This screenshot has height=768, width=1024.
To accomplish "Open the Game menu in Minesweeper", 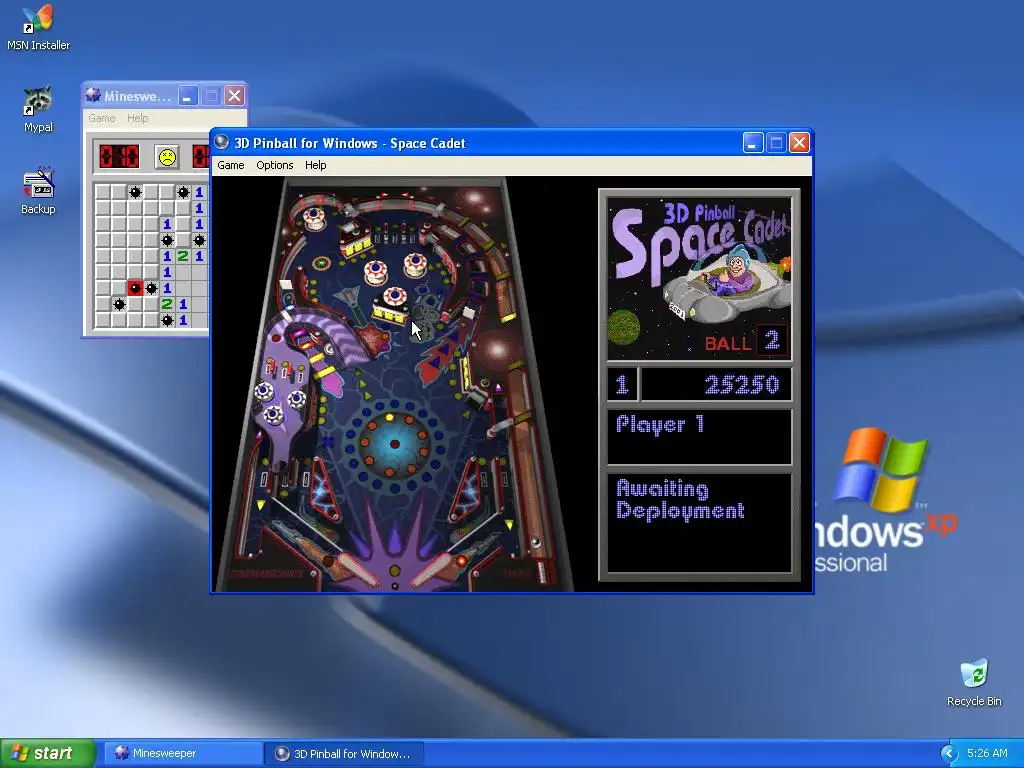I will coord(102,118).
